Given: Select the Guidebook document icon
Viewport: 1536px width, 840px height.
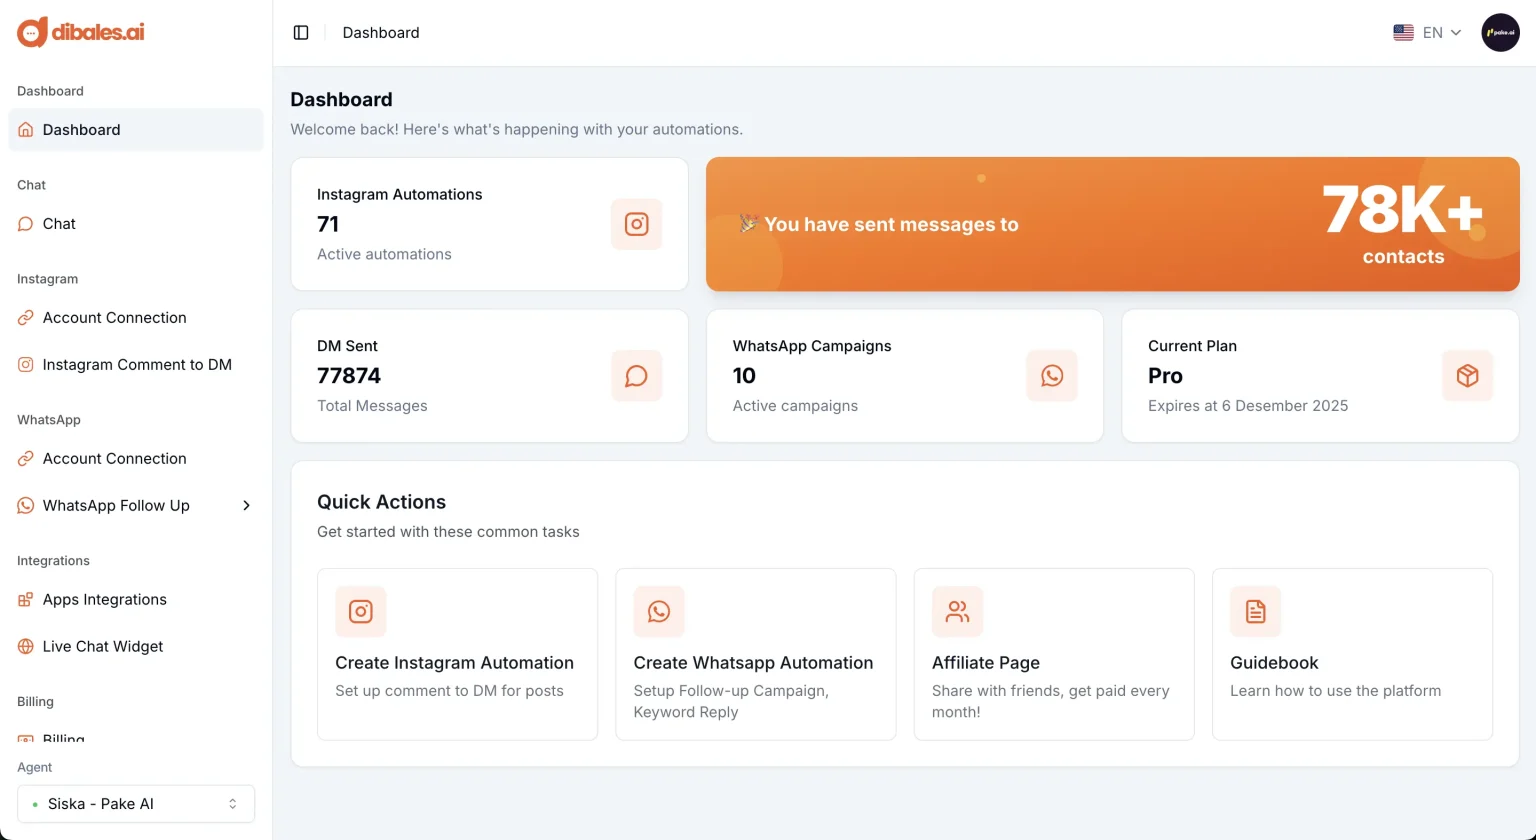Looking at the screenshot, I should click(x=1255, y=611).
